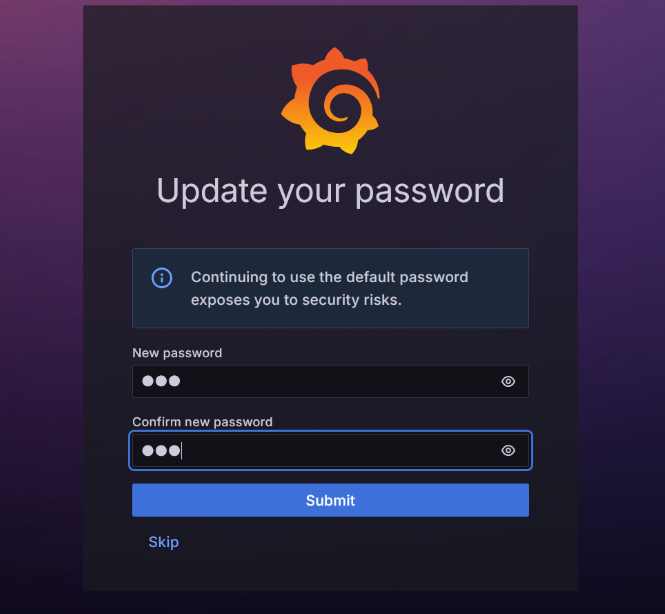Click the "exposes you to security risks" text line
The width and height of the screenshot is (665, 614).
[x=296, y=300]
